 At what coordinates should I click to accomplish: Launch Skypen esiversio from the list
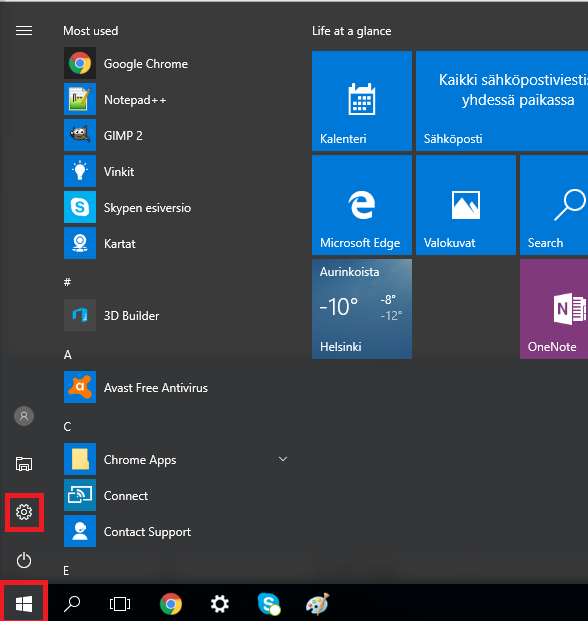pos(177,208)
